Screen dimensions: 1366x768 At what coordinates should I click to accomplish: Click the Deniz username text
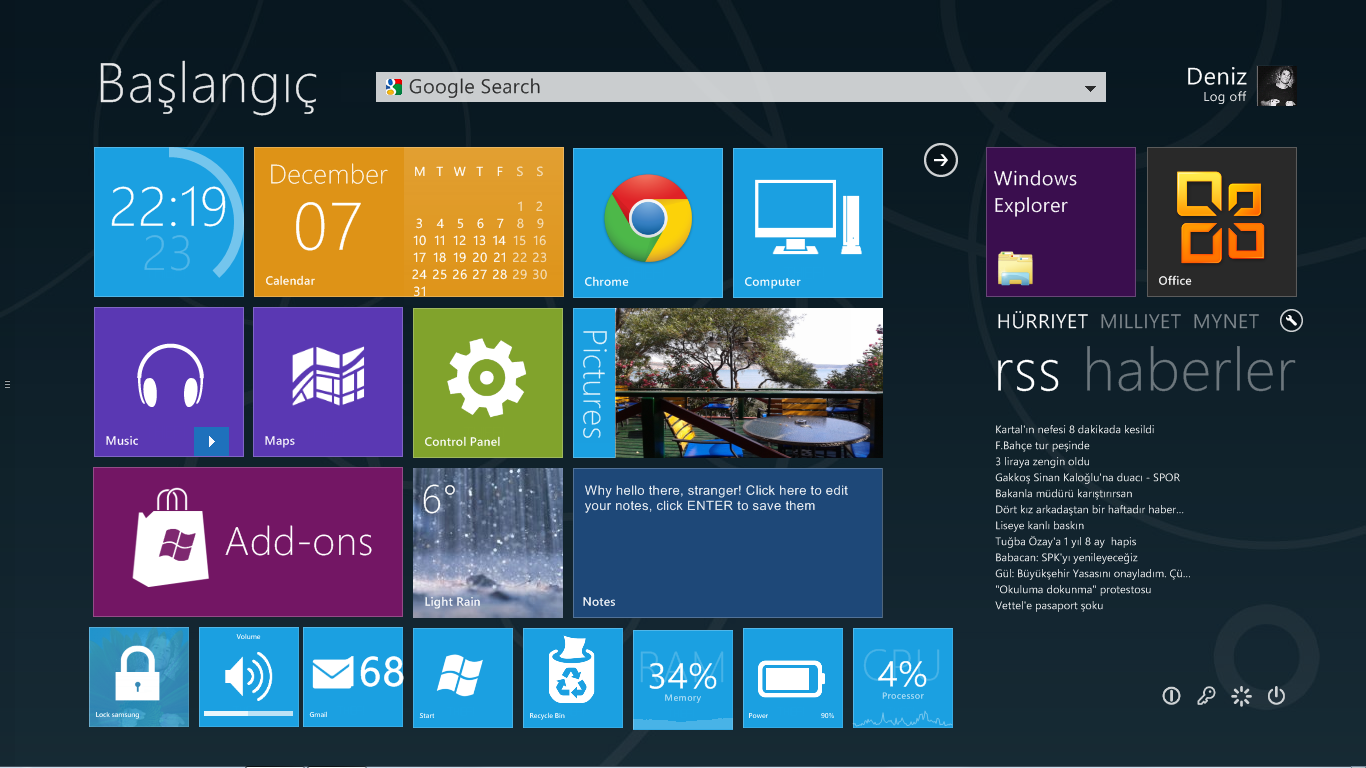tap(1216, 77)
